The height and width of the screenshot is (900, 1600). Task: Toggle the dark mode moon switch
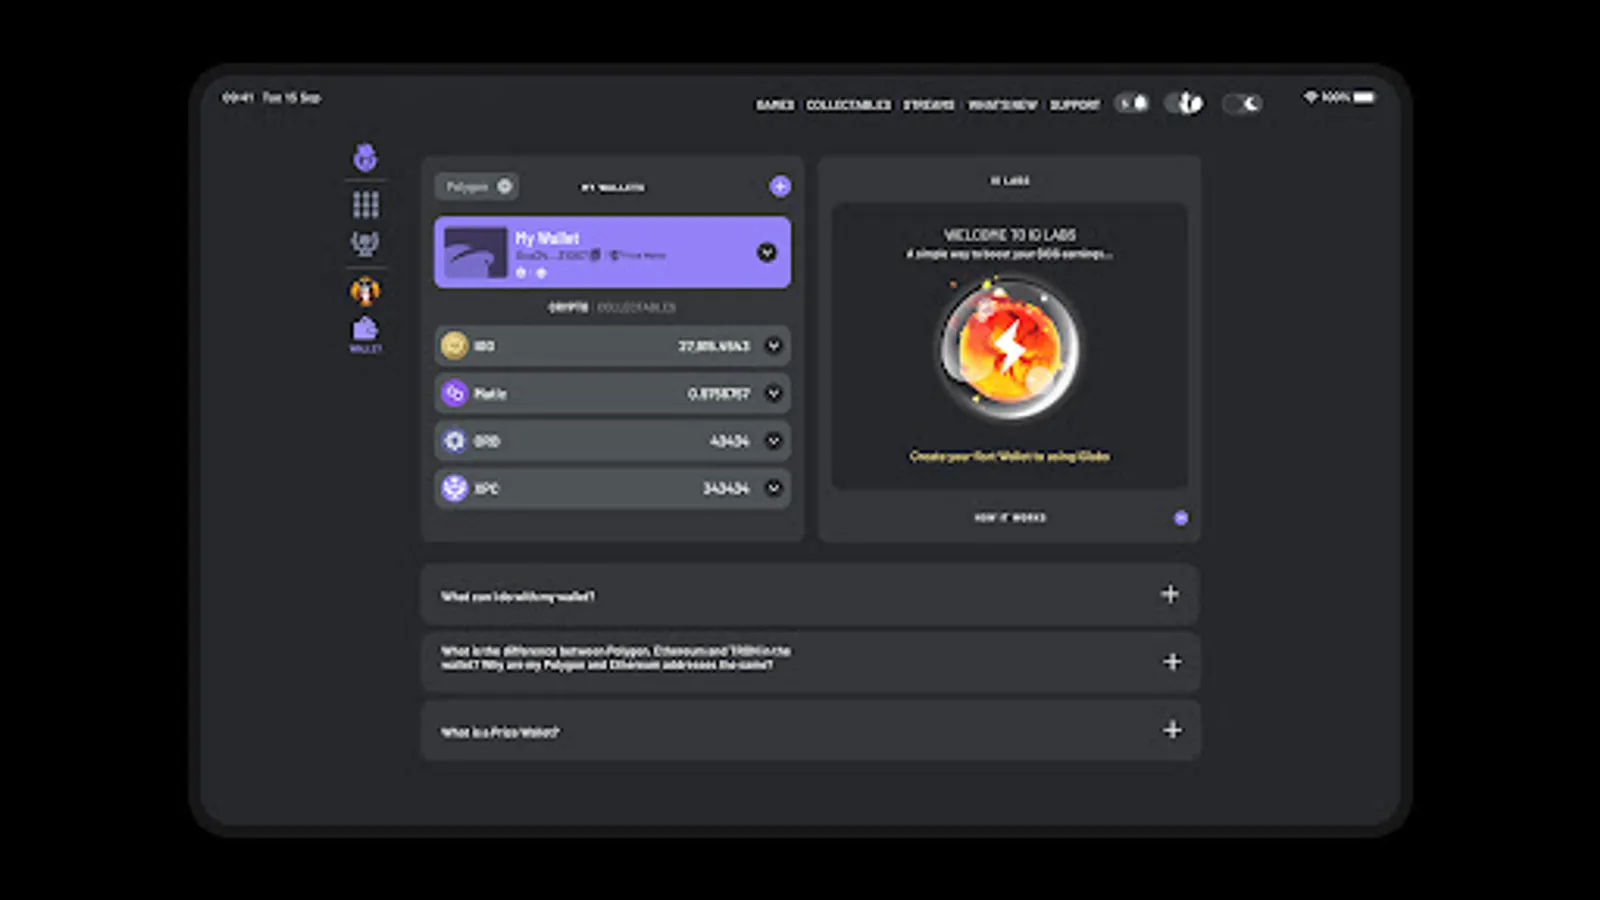[1243, 103]
